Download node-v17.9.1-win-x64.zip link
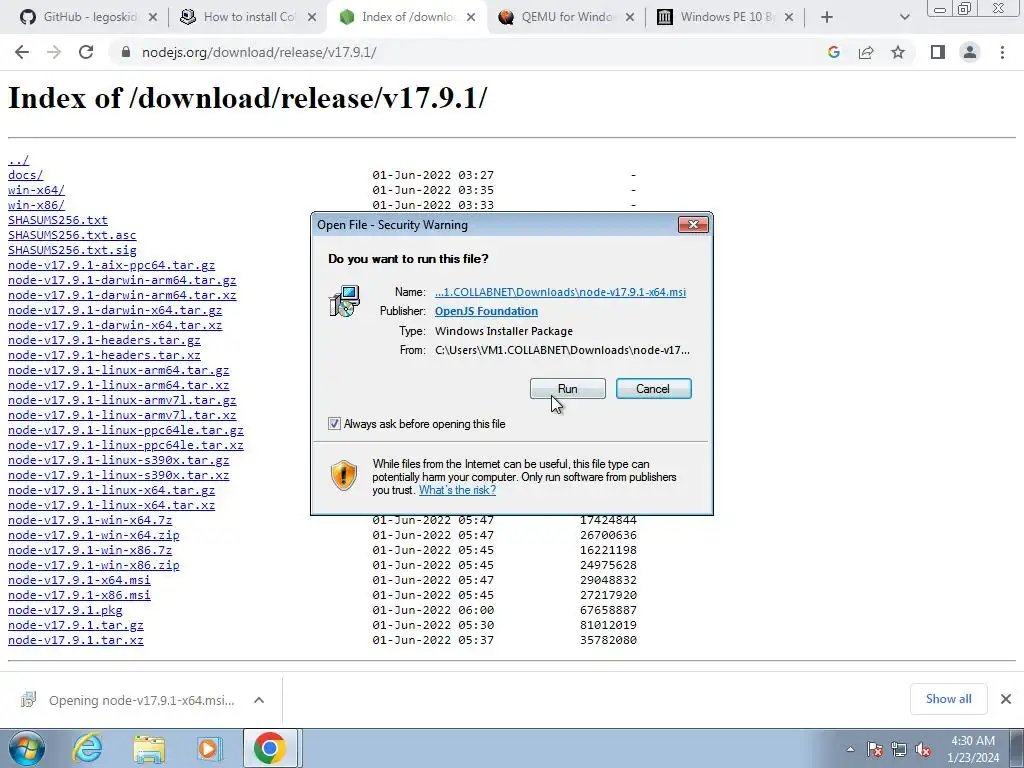This screenshot has width=1024, height=768. [93, 535]
